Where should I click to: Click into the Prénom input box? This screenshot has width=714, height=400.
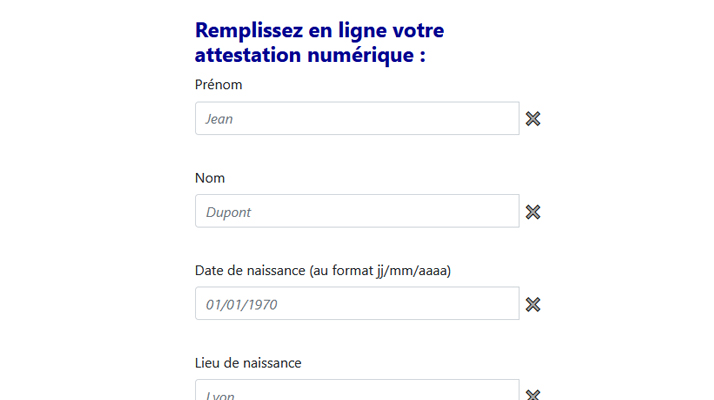357,118
